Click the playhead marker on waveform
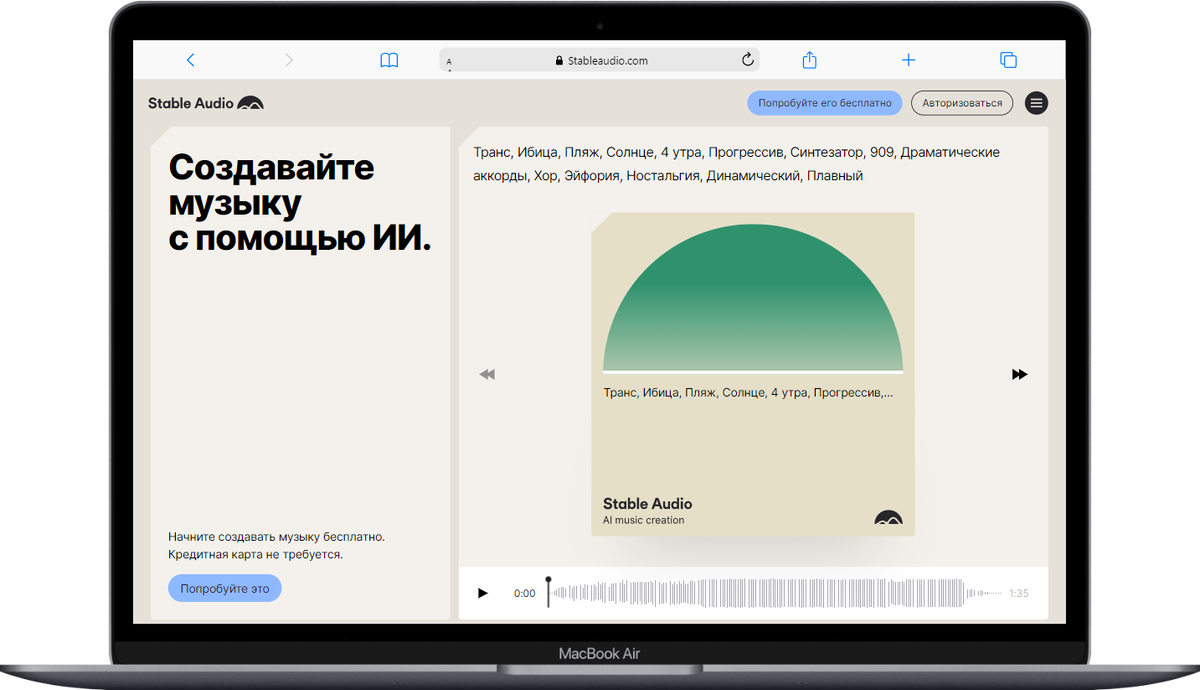The height and width of the screenshot is (690, 1200). tap(548, 590)
